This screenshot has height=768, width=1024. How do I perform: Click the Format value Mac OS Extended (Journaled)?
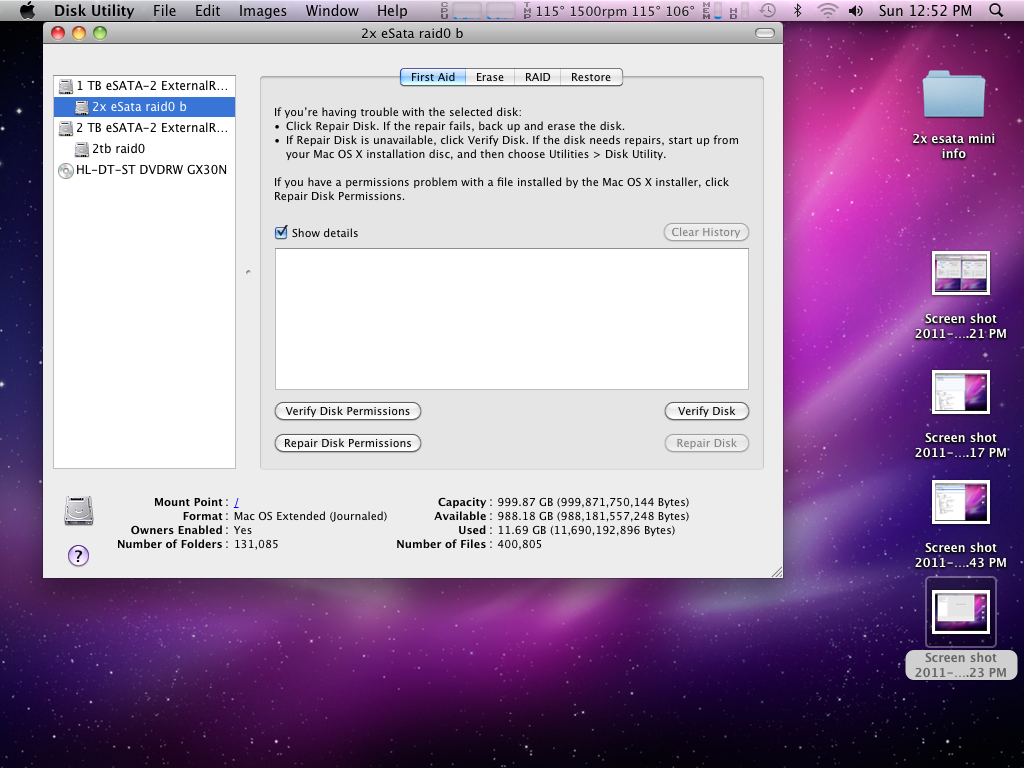[x=310, y=516]
